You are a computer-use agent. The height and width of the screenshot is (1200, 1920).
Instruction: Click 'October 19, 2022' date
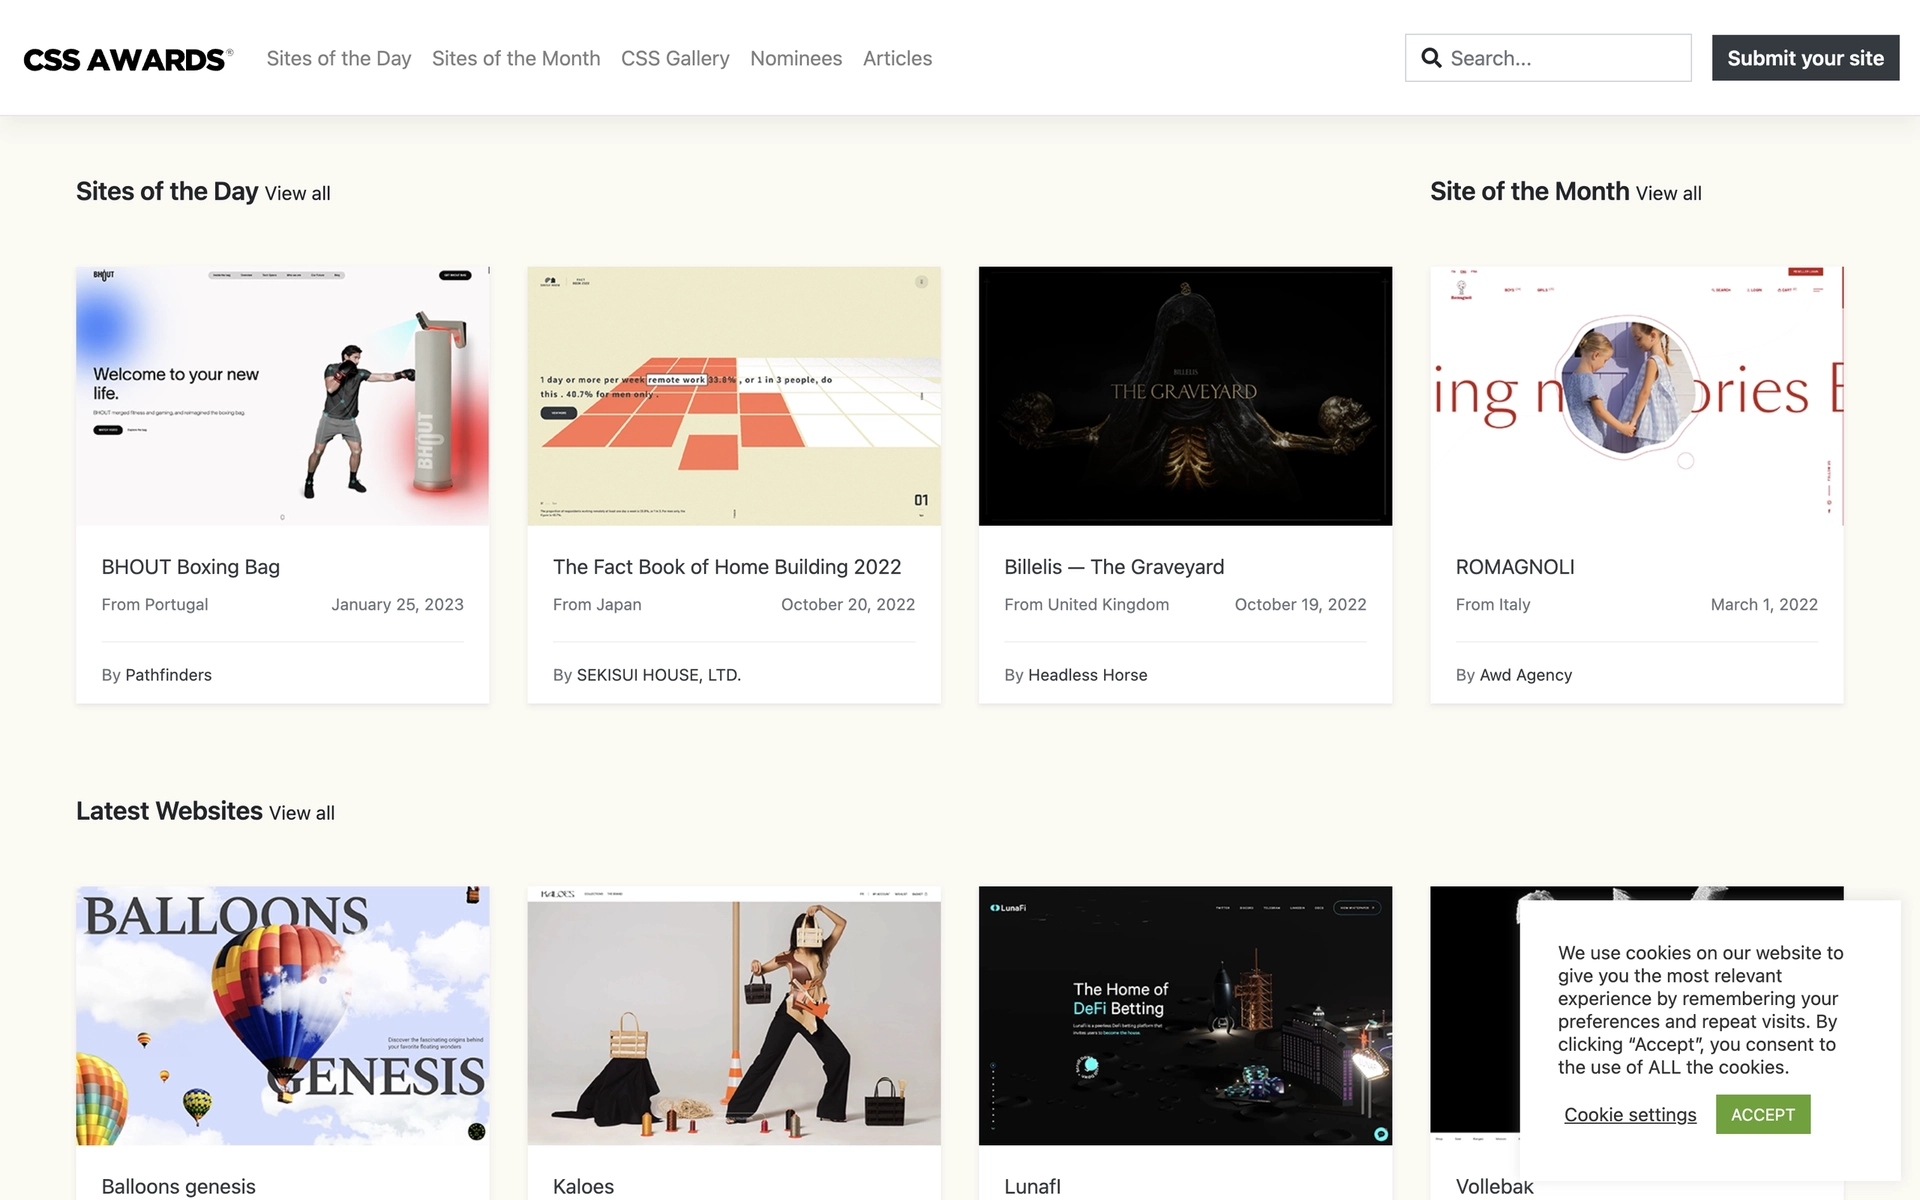1300,605
